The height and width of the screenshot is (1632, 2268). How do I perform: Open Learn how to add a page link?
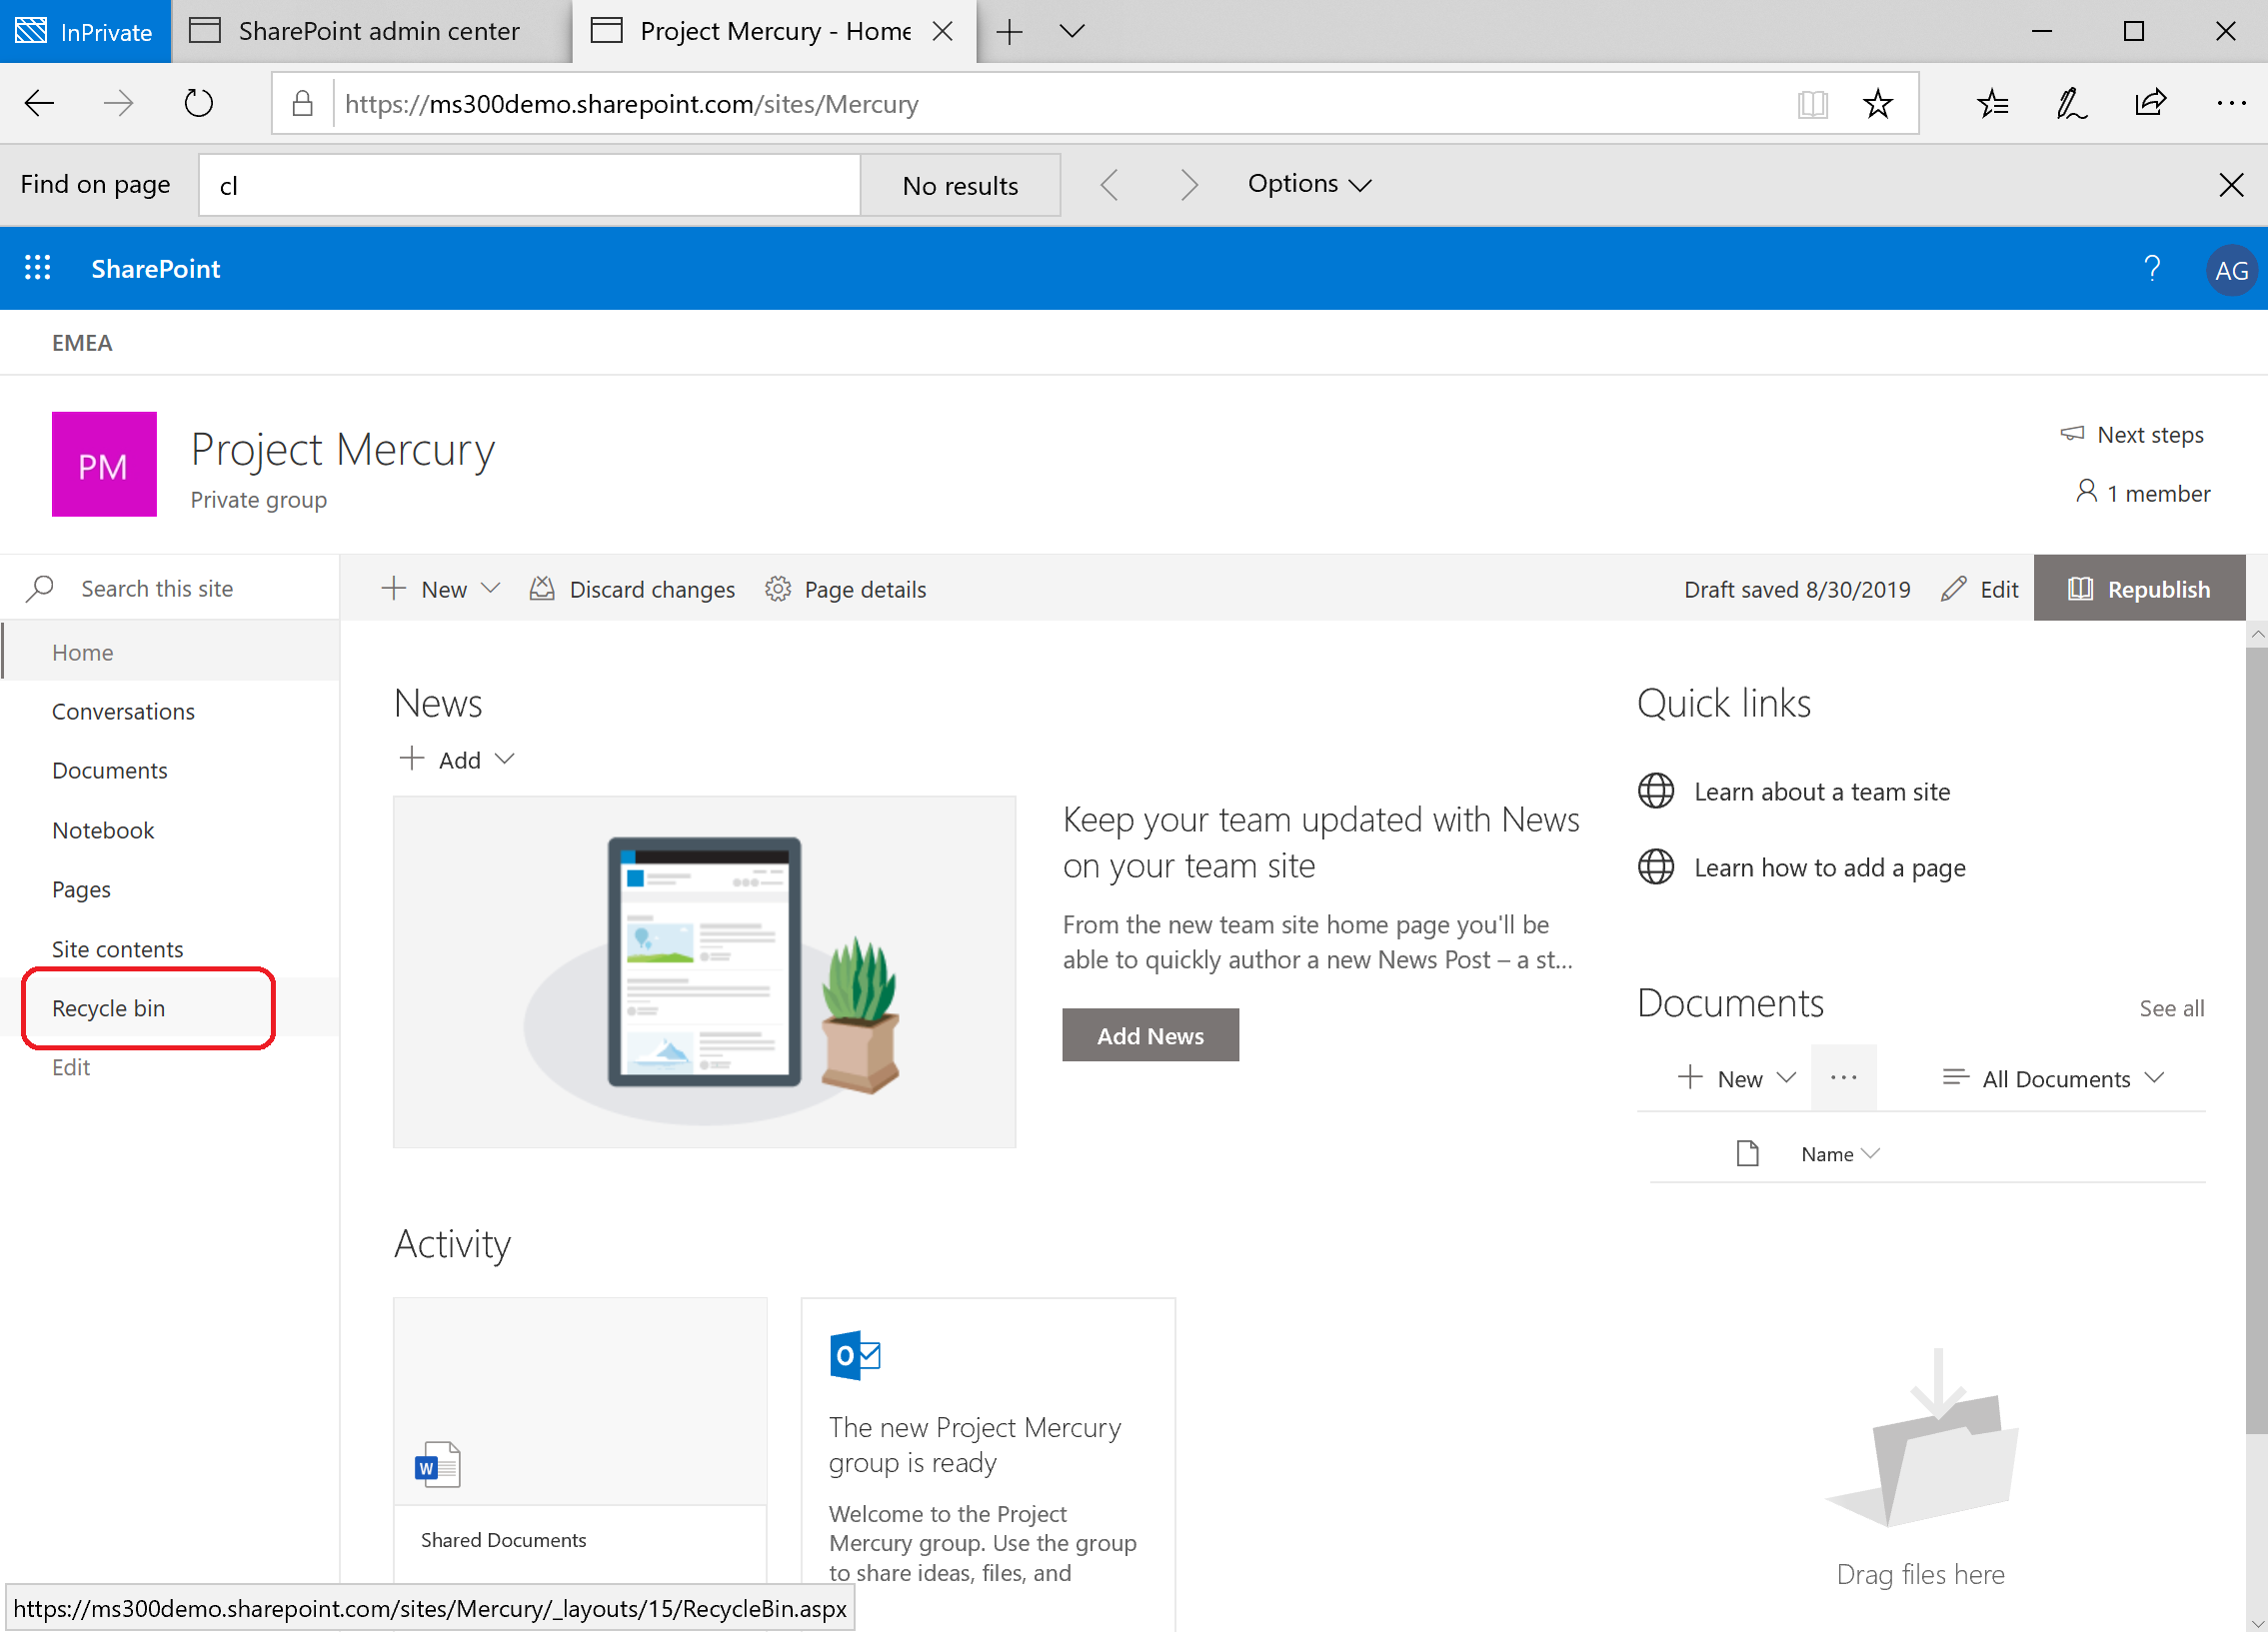click(1829, 867)
